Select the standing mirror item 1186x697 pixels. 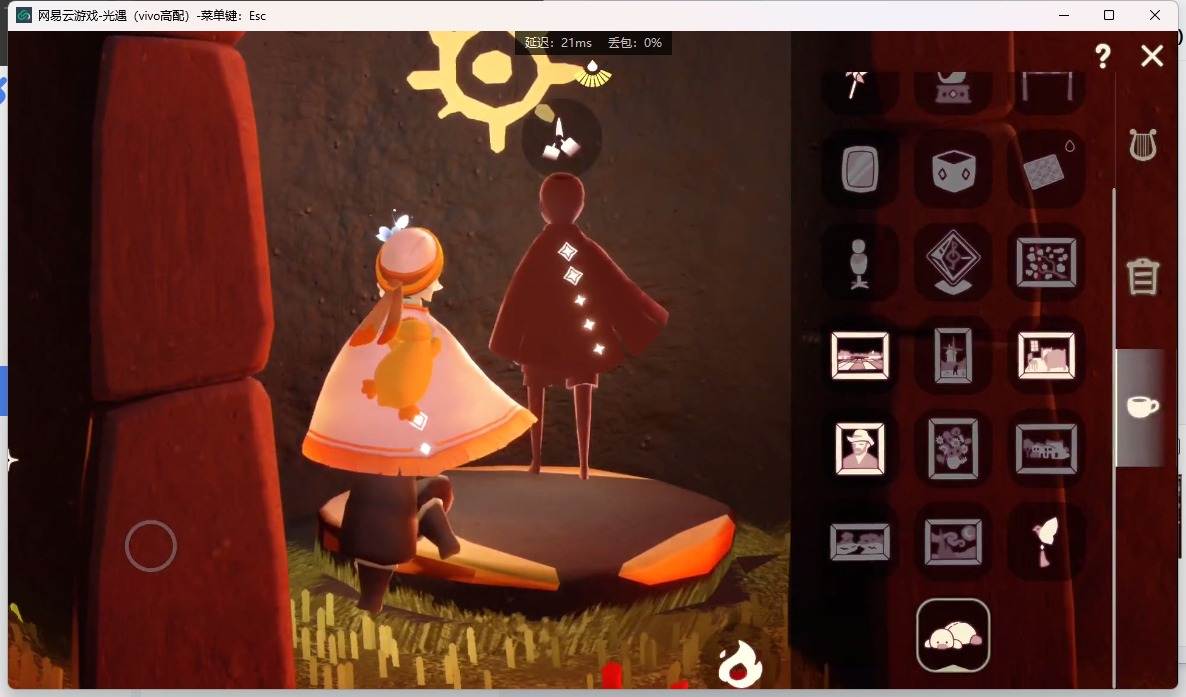tap(860, 169)
